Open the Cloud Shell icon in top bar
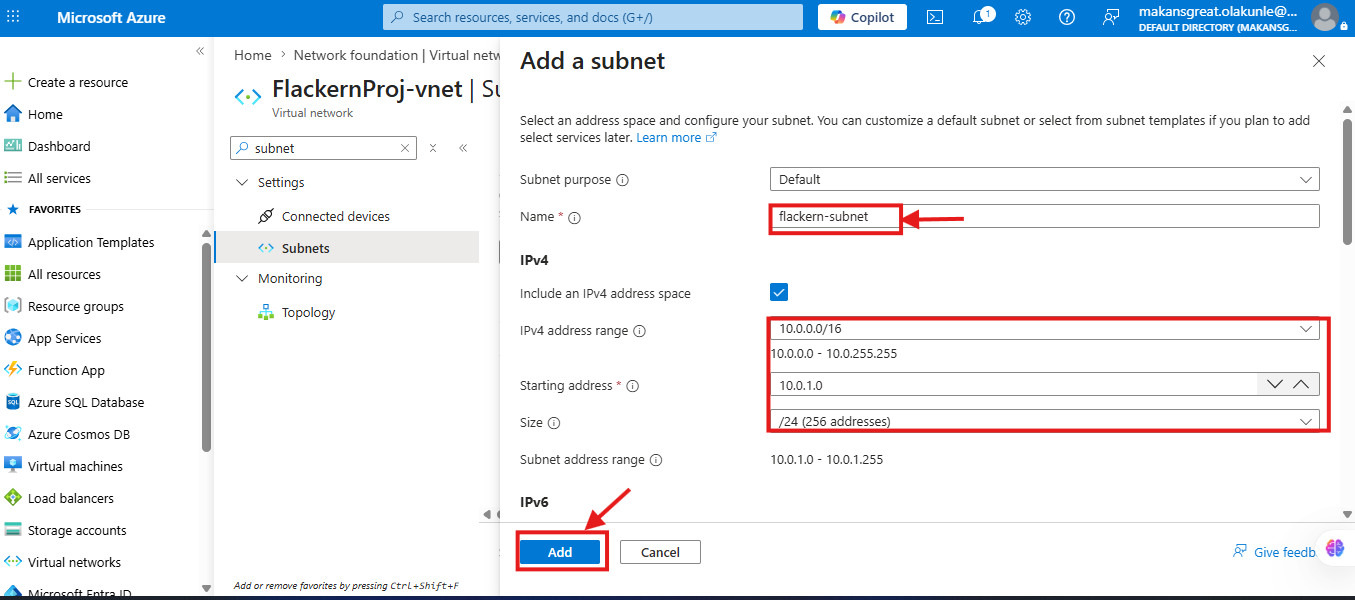Screen dimensions: 1355x600 click(934, 17)
